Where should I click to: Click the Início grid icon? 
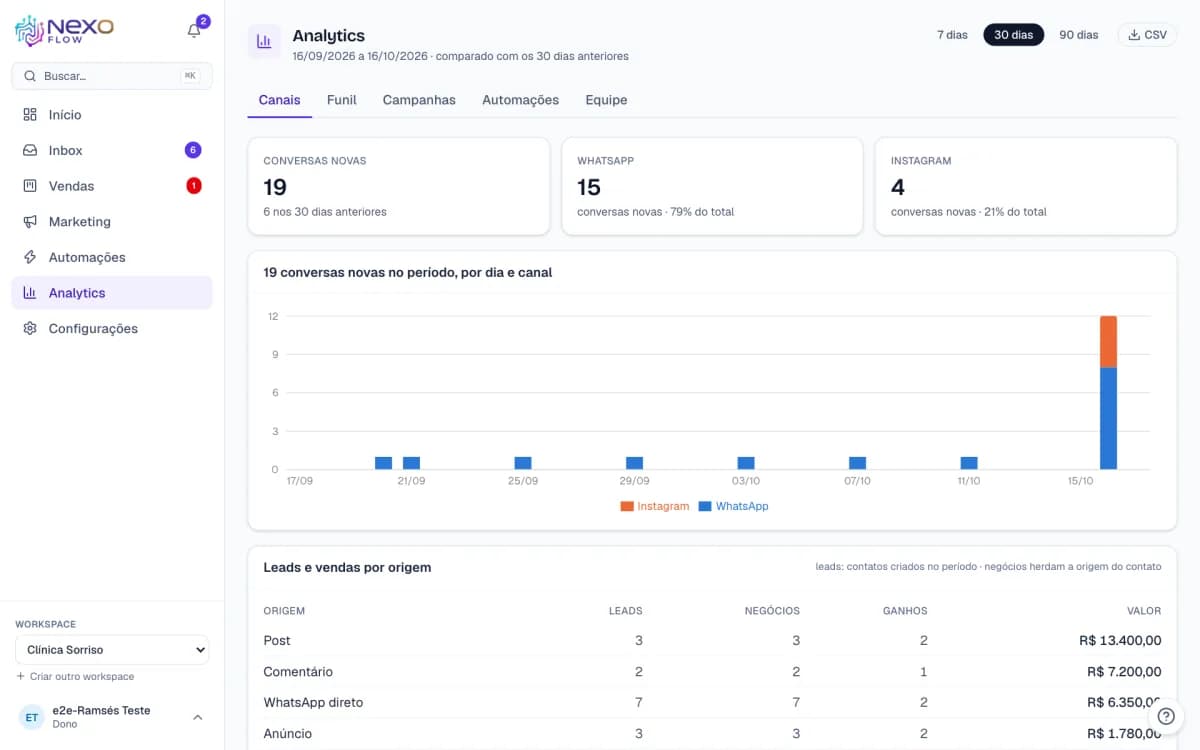click(x=30, y=115)
